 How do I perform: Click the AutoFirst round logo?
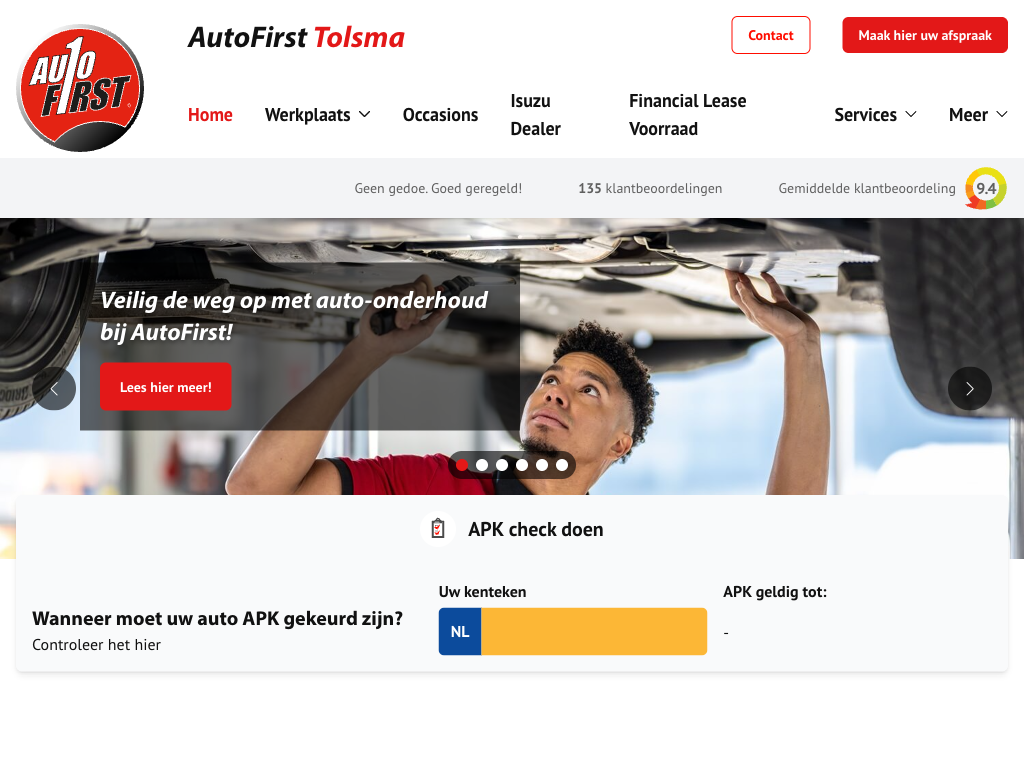click(80, 88)
